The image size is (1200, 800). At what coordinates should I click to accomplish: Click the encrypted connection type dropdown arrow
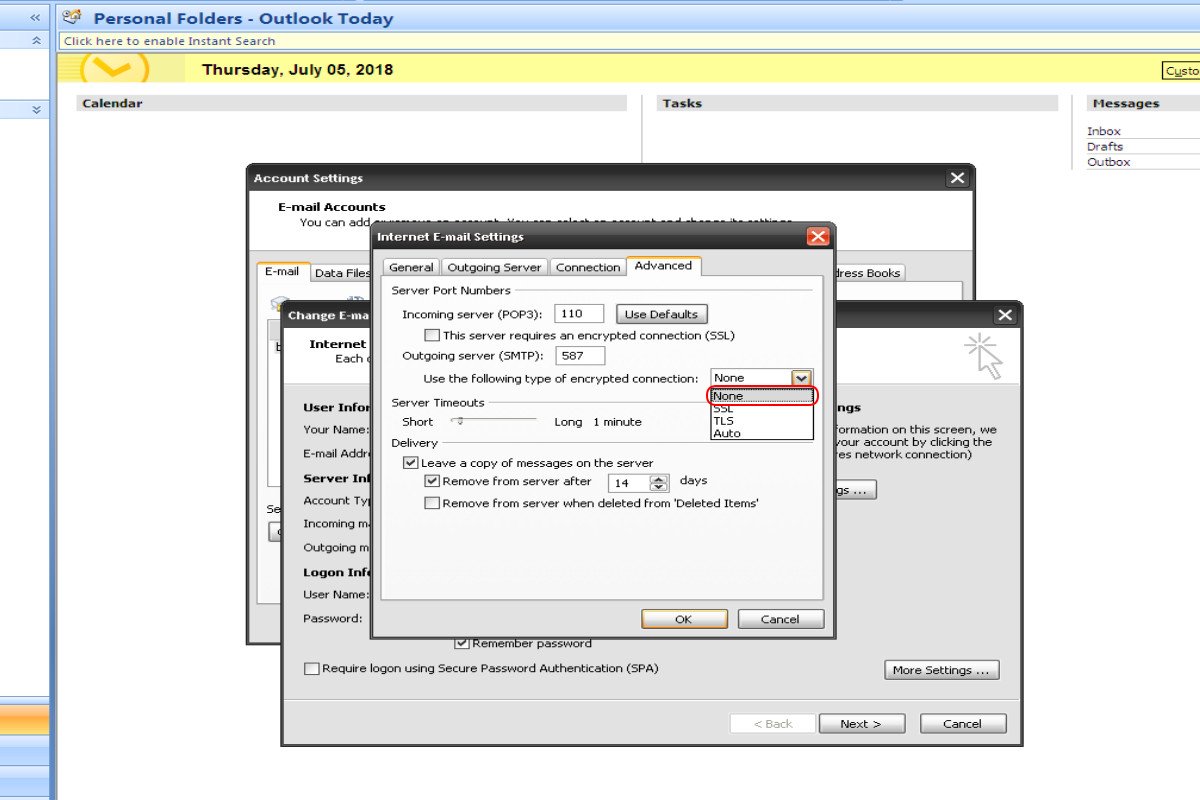(801, 378)
